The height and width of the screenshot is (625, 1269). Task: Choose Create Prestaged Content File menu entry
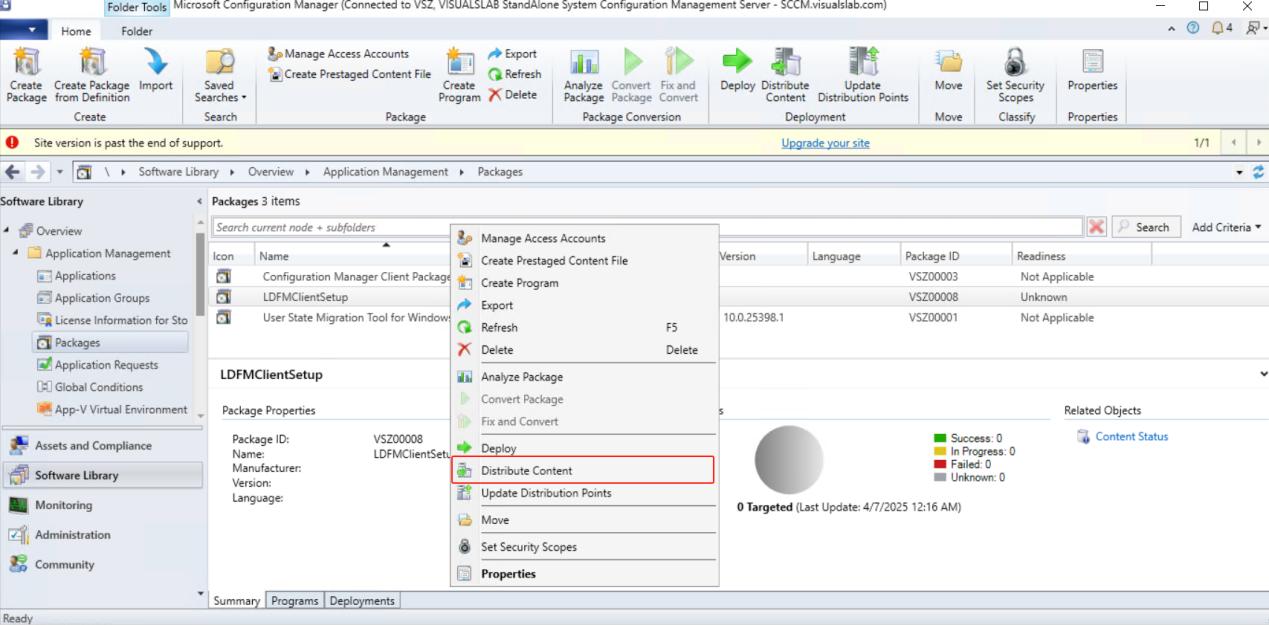[554, 260]
